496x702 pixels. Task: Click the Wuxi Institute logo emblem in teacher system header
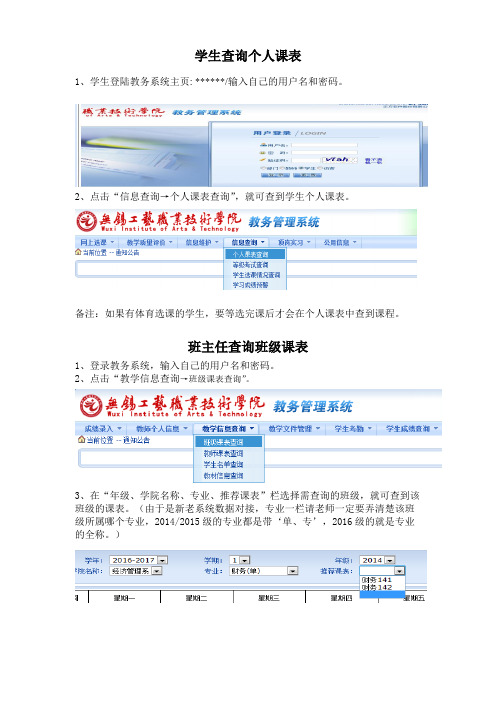(x=91, y=406)
